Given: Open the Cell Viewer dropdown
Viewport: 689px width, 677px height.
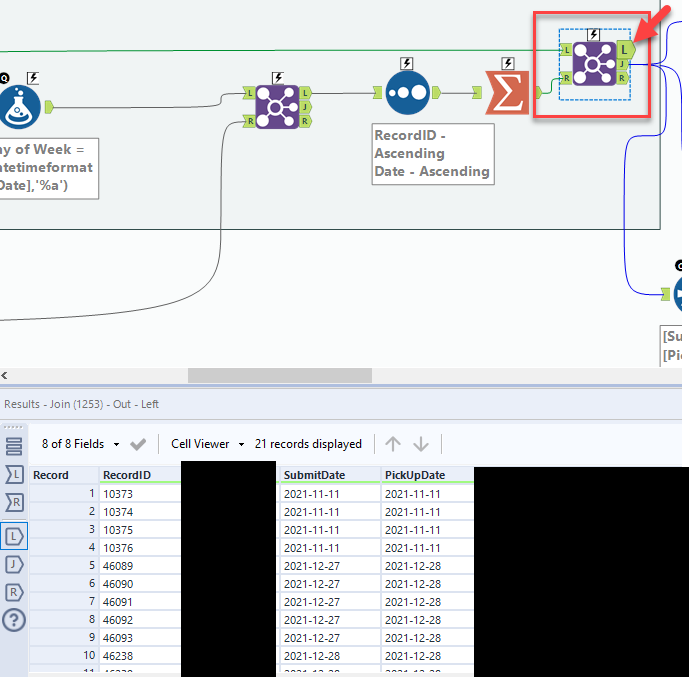Looking at the screenshot, I should click(207, 444).
